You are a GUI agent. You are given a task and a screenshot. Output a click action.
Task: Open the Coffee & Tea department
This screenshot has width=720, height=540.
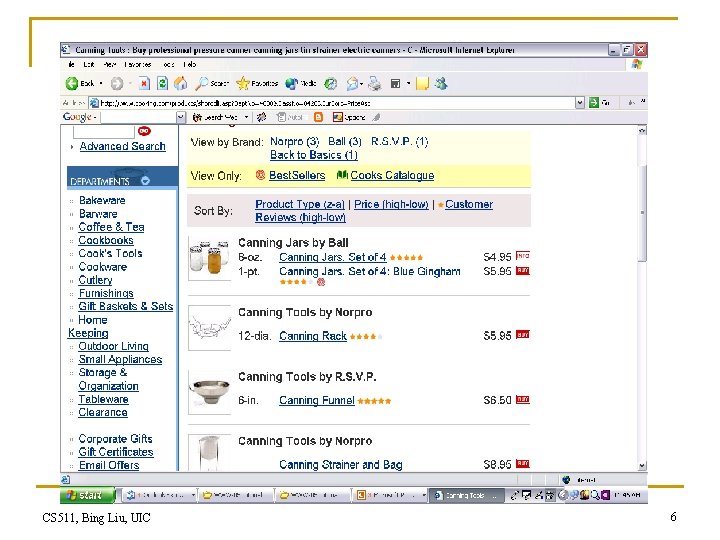click(111, 227)
